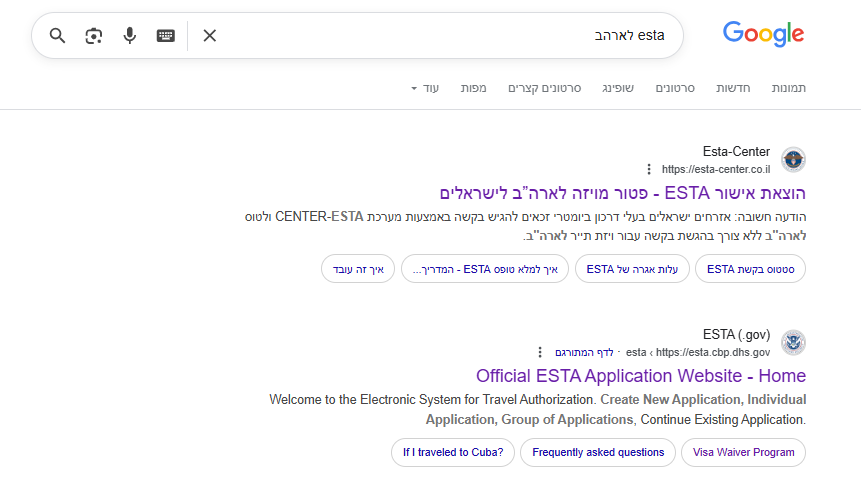Open Official ESTA Application Website link

click(x=640, y=376)
